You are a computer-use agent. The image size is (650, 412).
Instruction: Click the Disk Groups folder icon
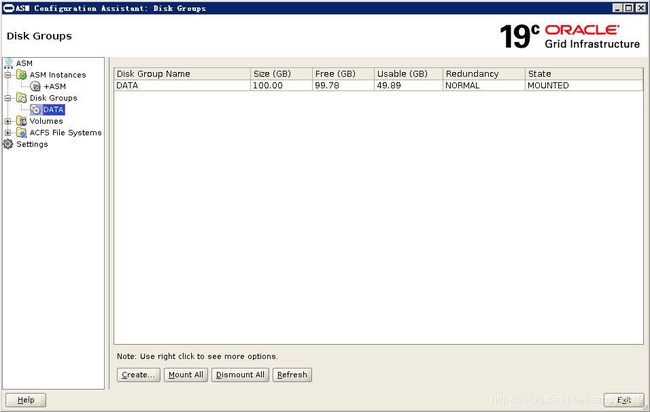[x=22, y=98]
